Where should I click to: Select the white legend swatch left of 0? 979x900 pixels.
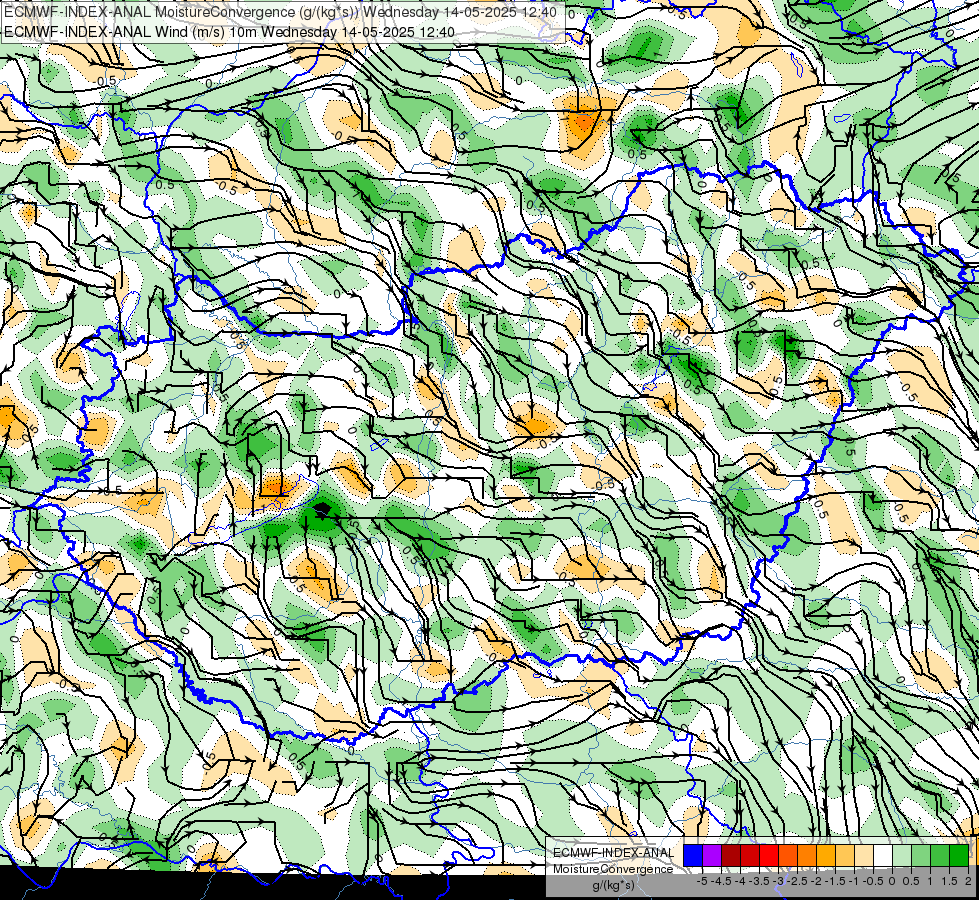pyautogui.click(x=883, y=855)
